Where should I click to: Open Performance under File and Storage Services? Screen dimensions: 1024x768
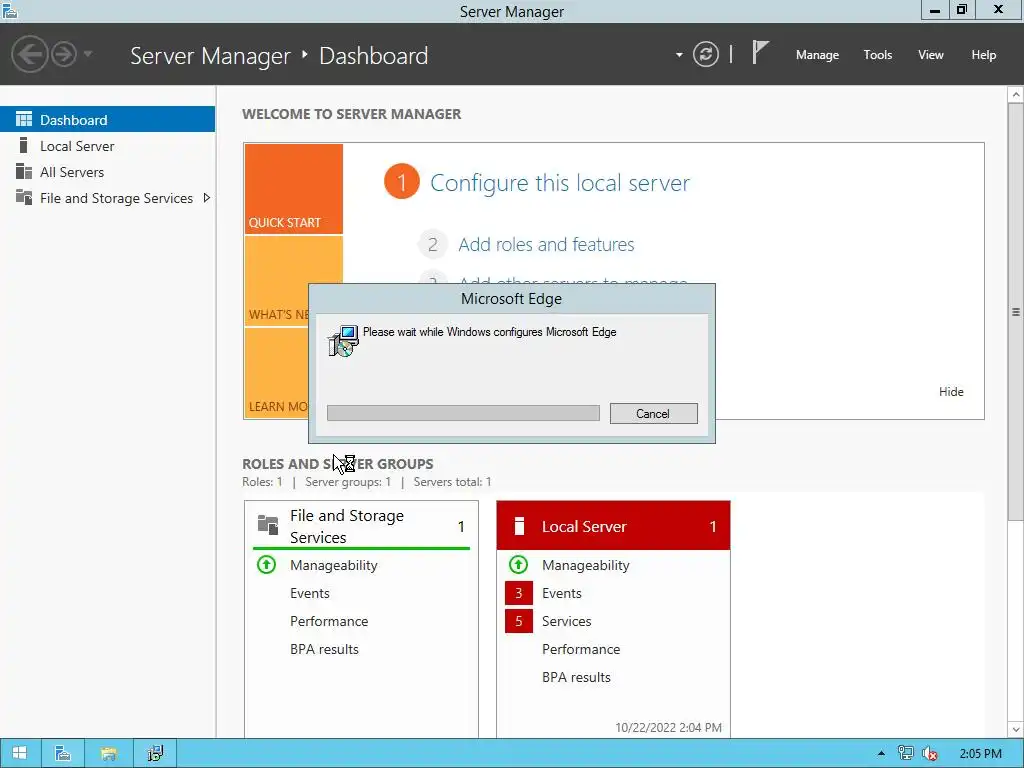click(x=329, y=621)
